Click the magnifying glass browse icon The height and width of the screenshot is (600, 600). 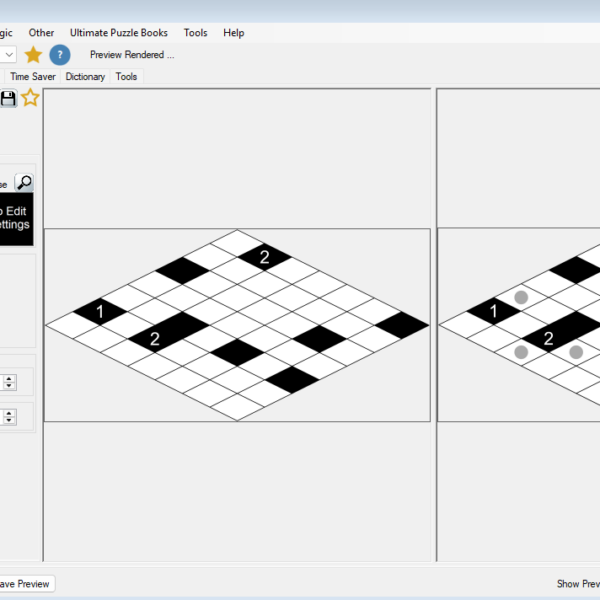coord(24,182)
